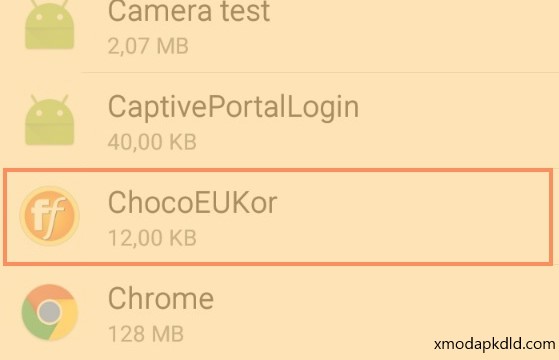
Task: Click the orange highlight border around ChocoEUKor
Action: 278,171
